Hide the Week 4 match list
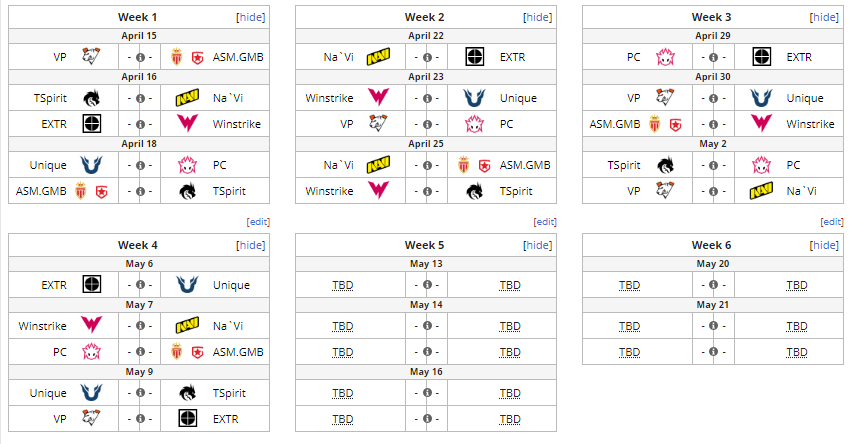 pyautogui.click(x=251, y=245)
